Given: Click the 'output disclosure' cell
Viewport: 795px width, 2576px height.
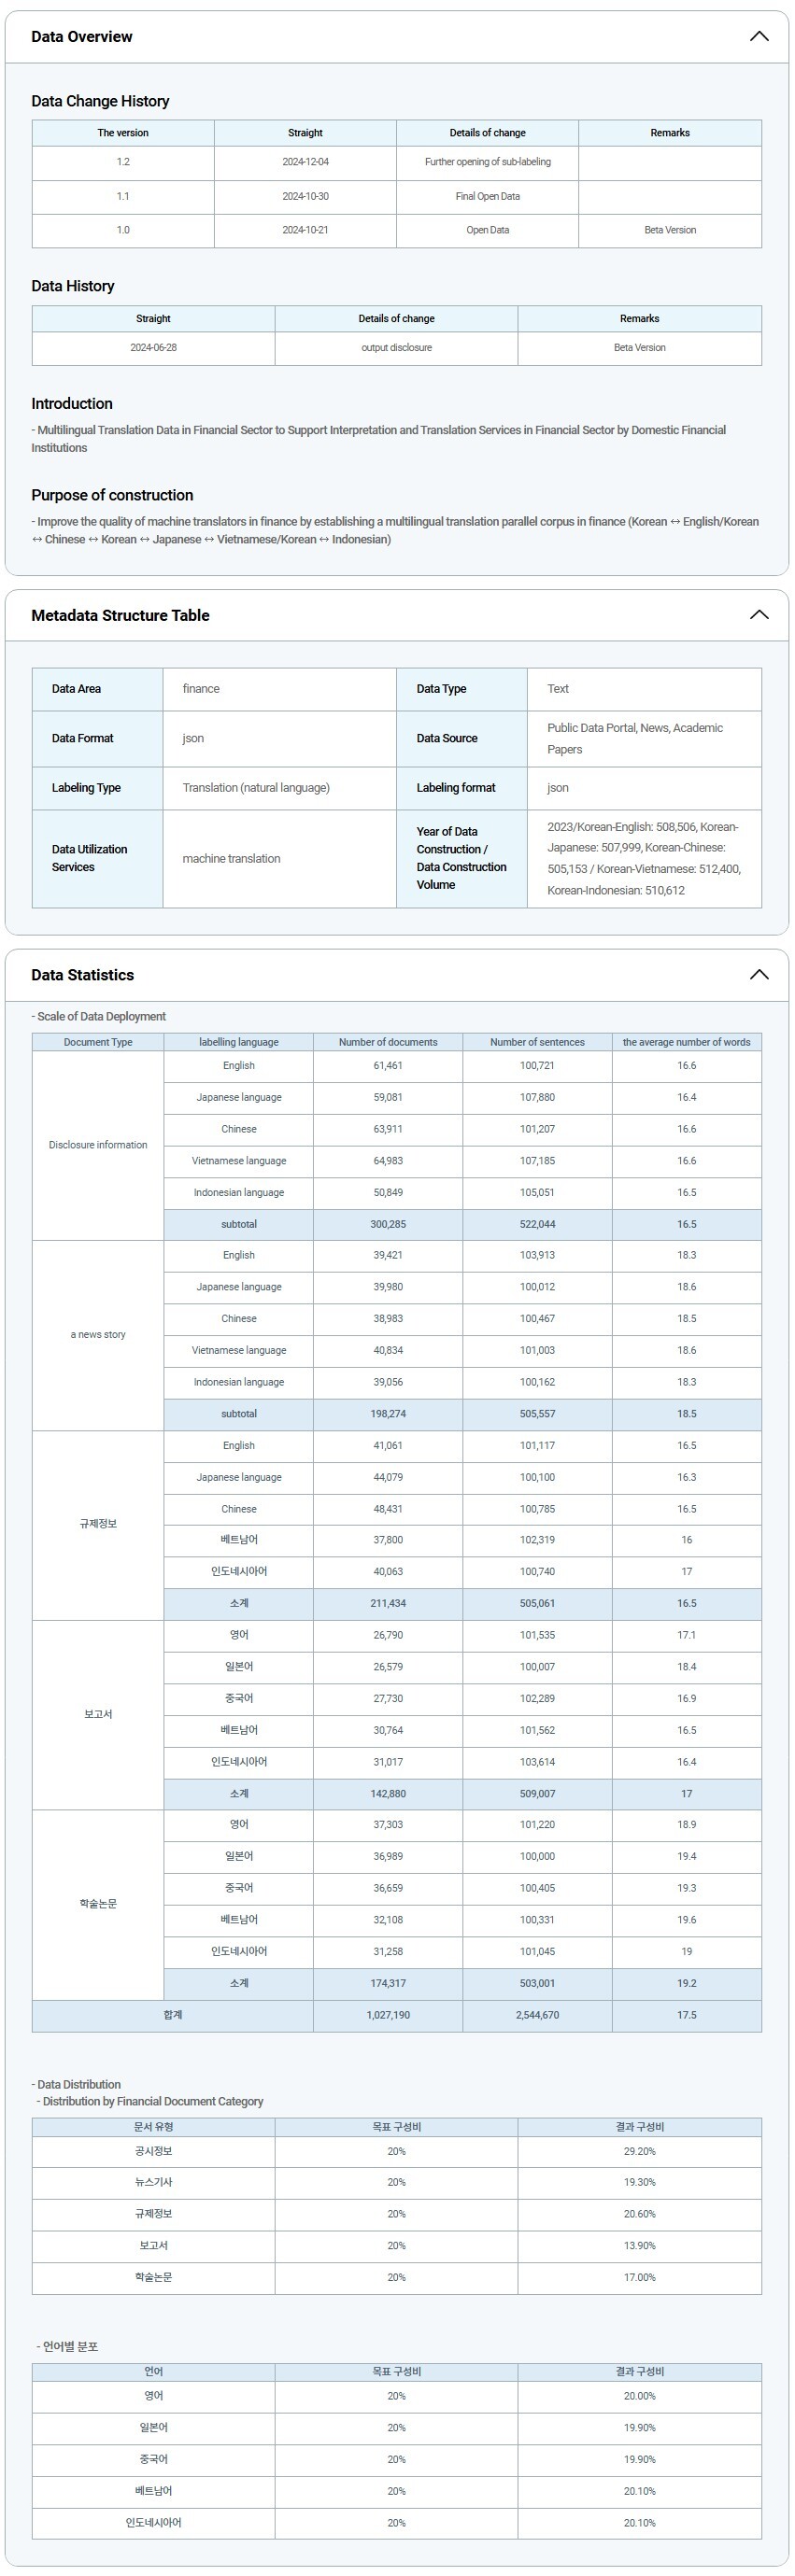Looking at the screenshot, I should click(x=396, y=348).
